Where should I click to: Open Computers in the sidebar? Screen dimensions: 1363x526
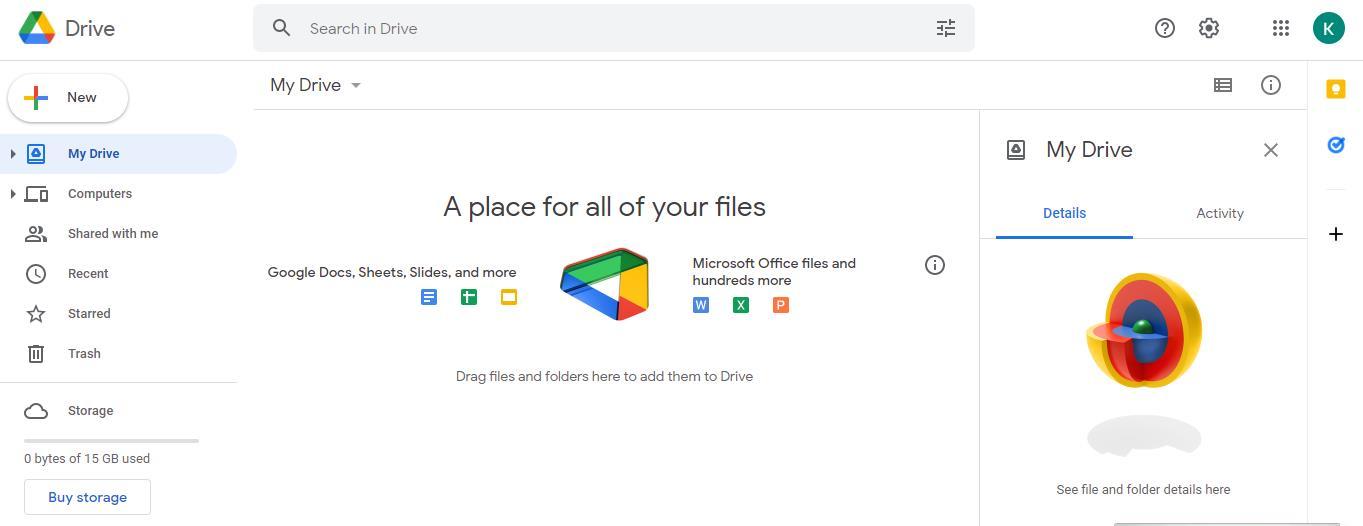coord(118,194)
